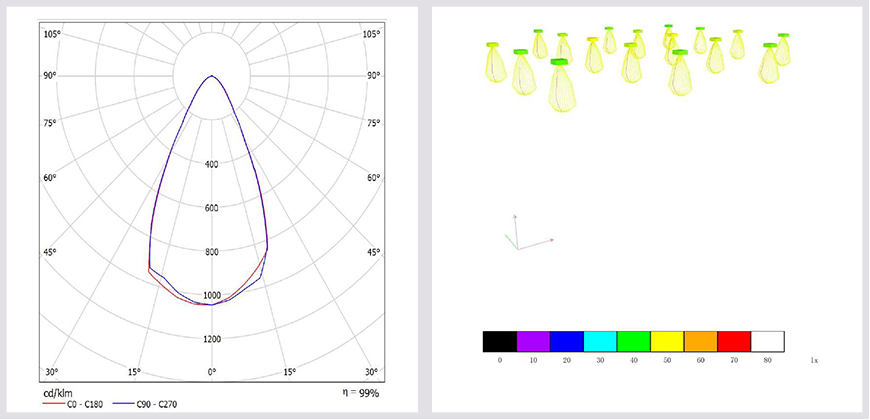The image size is (870, 420).
Task: Click the 600 intensity value on the polar chart
Action: click(x=211, y=208)
